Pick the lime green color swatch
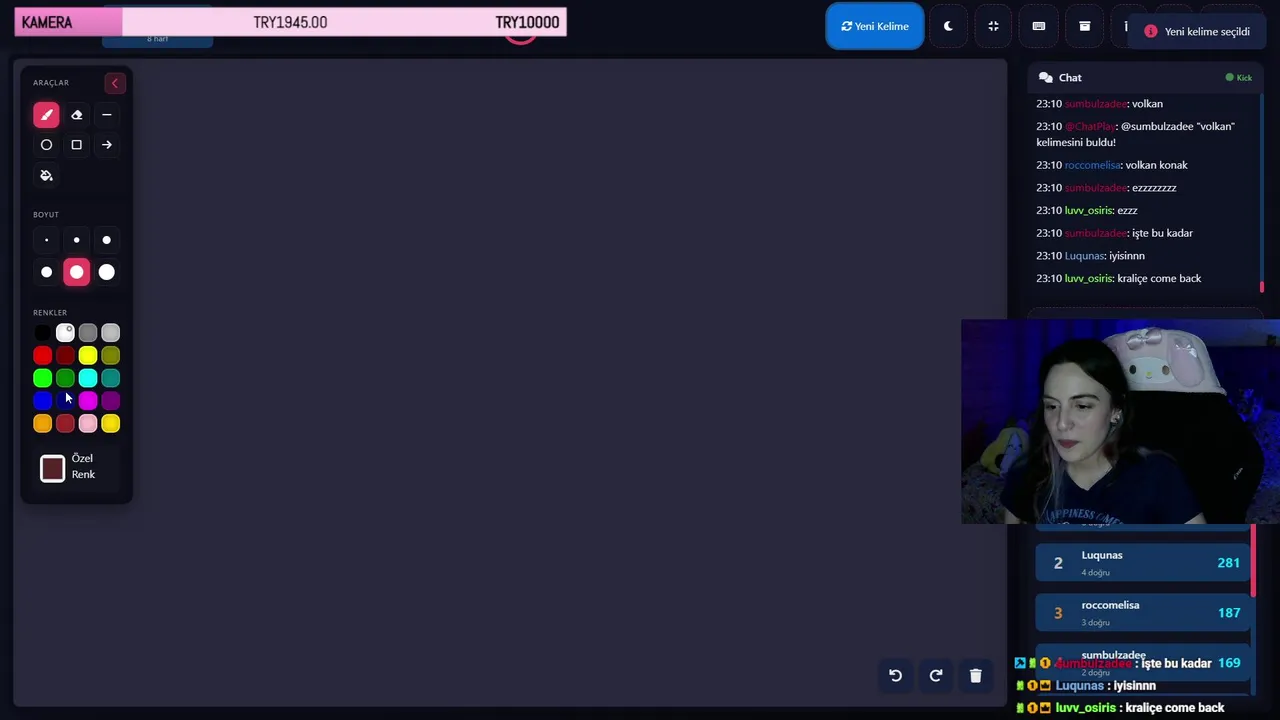 (42, 378)
